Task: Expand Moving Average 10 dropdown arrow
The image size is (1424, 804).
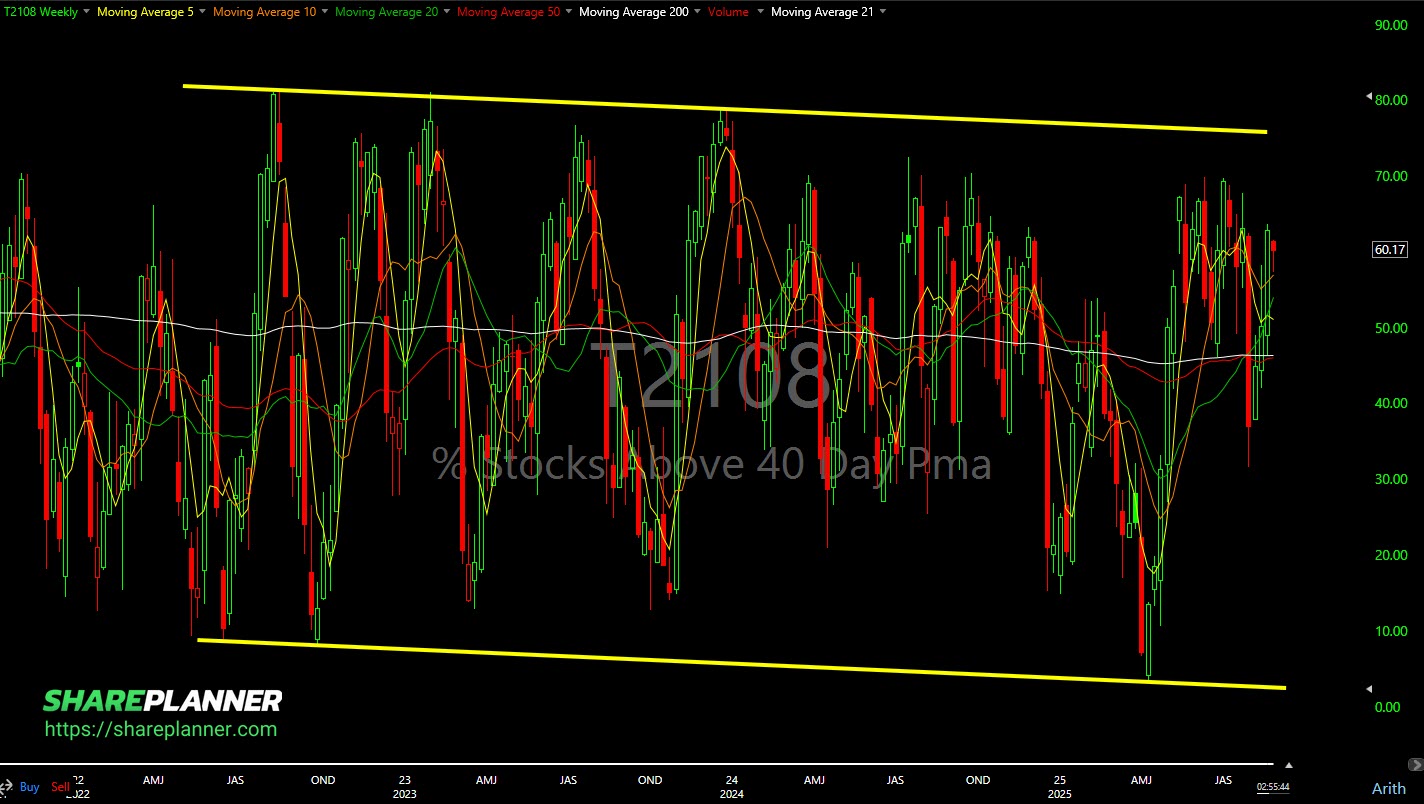Action: [x=324, y=12]
